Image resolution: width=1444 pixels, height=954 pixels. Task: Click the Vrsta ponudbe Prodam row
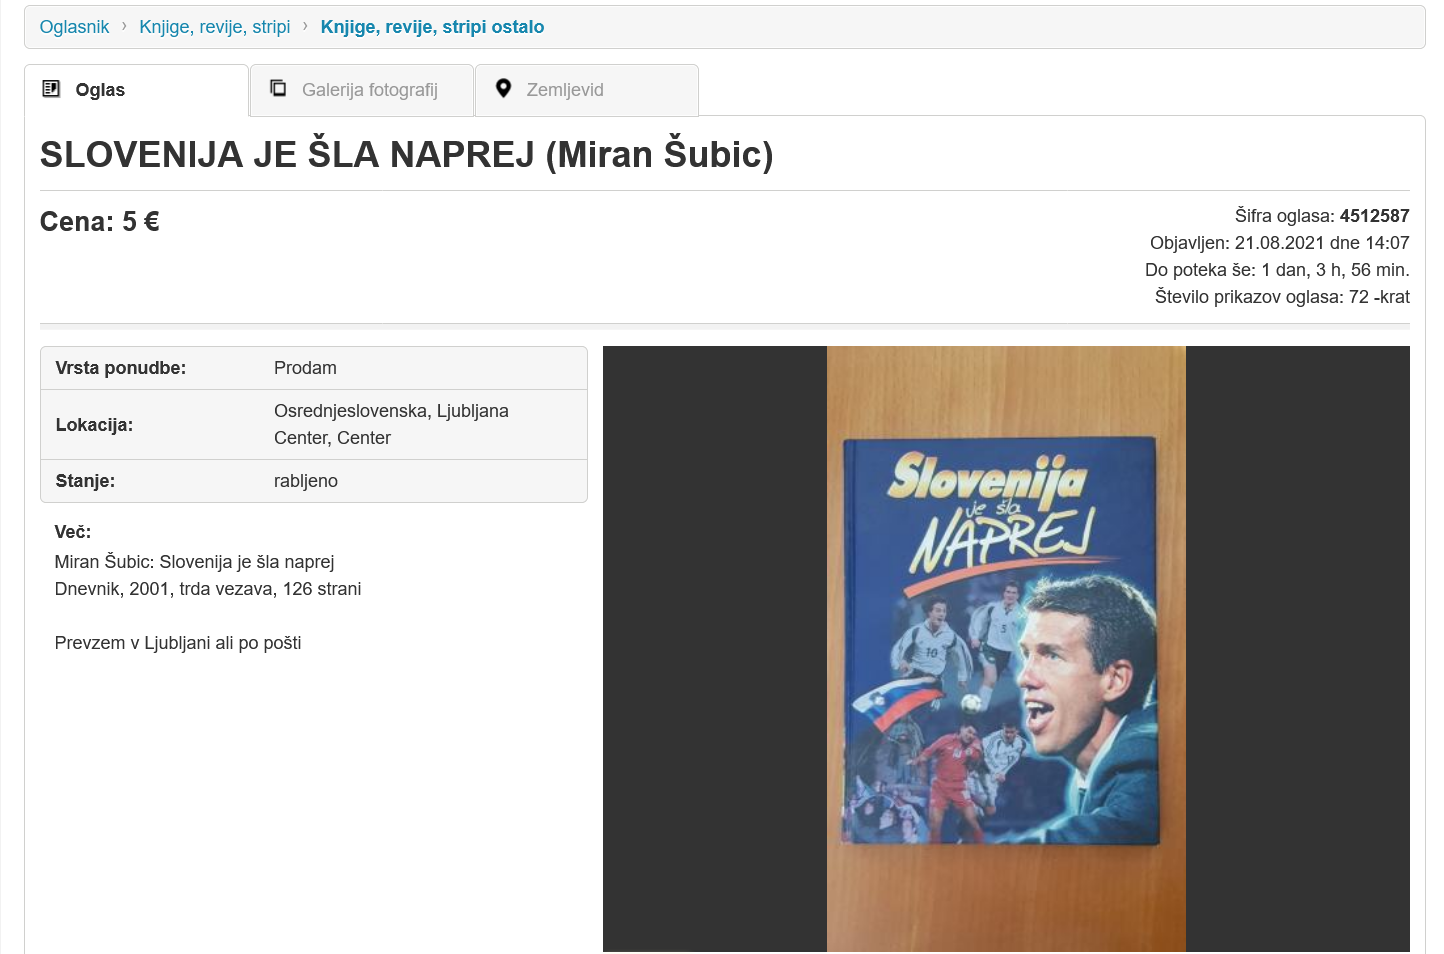pyautogui.click(x=314, y=368)
